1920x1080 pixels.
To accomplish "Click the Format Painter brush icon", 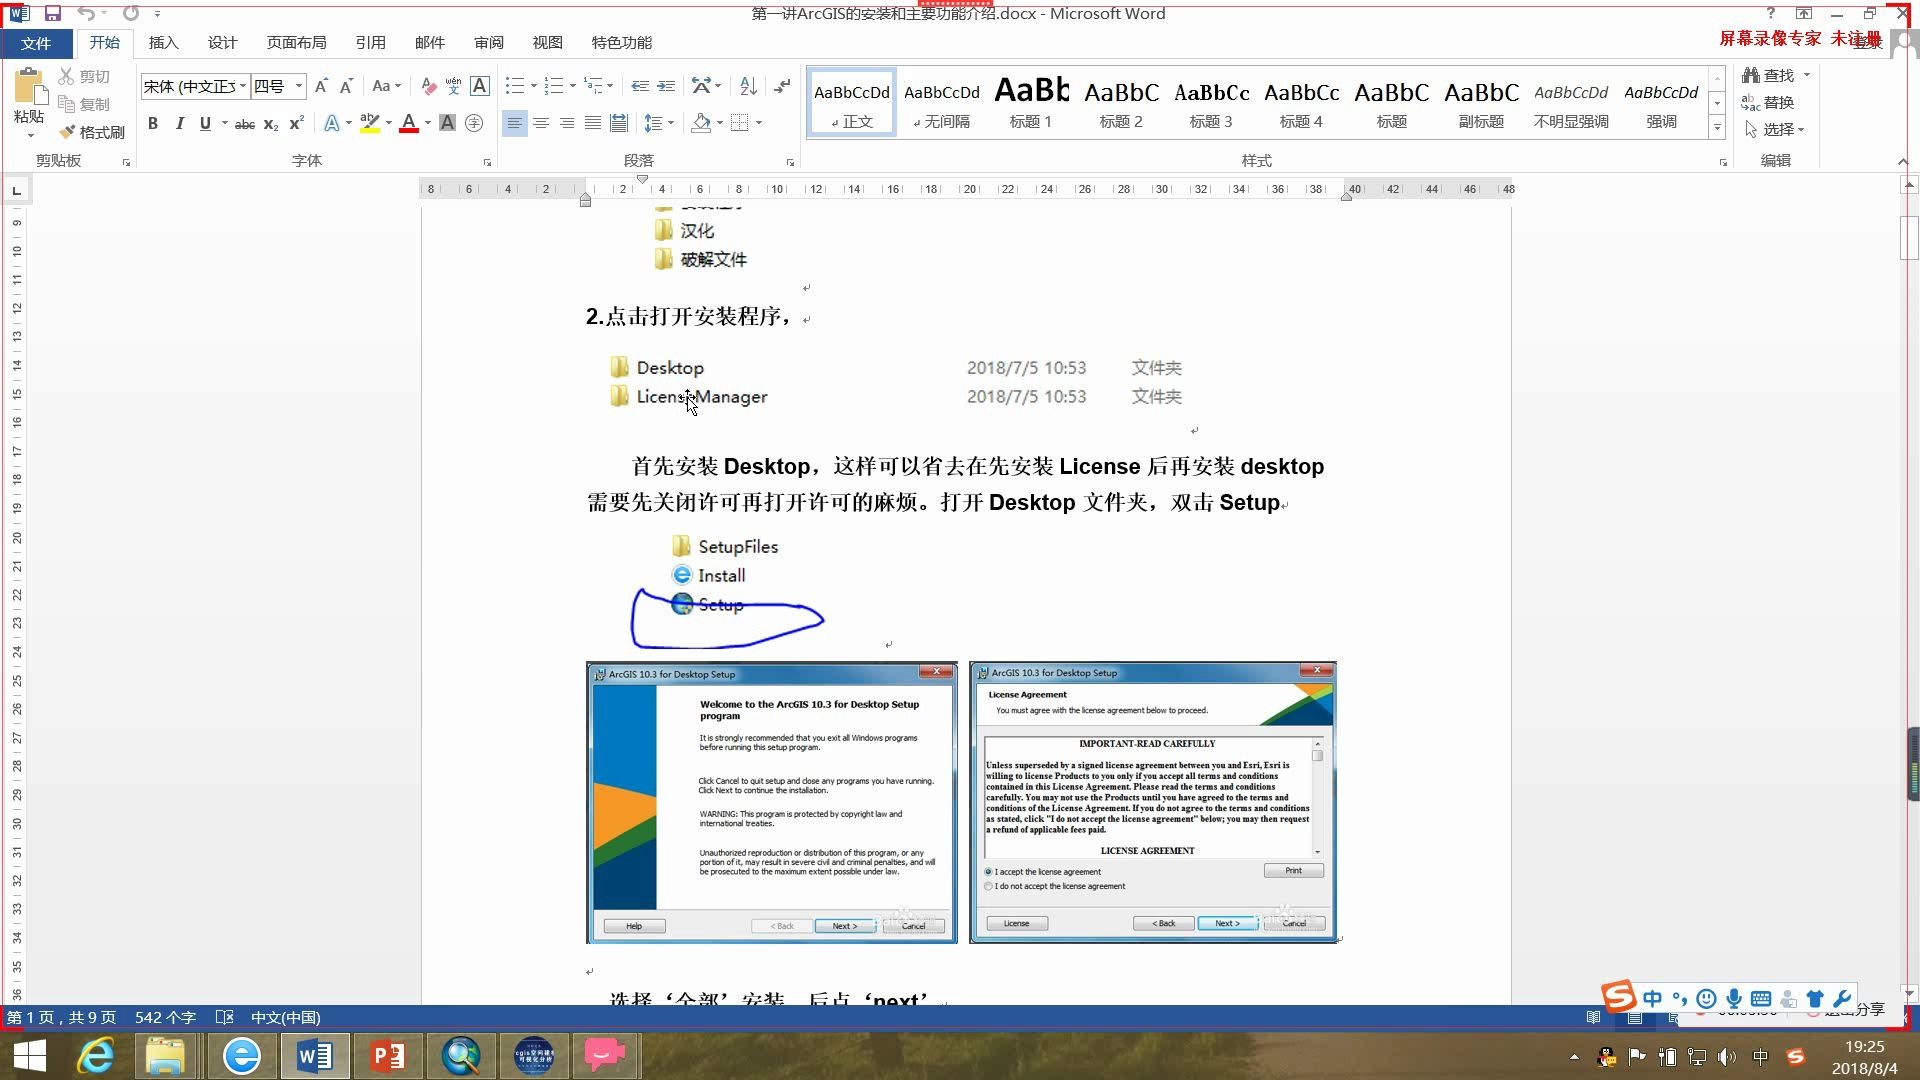I will pyautogui.click(x=68, y=132).
